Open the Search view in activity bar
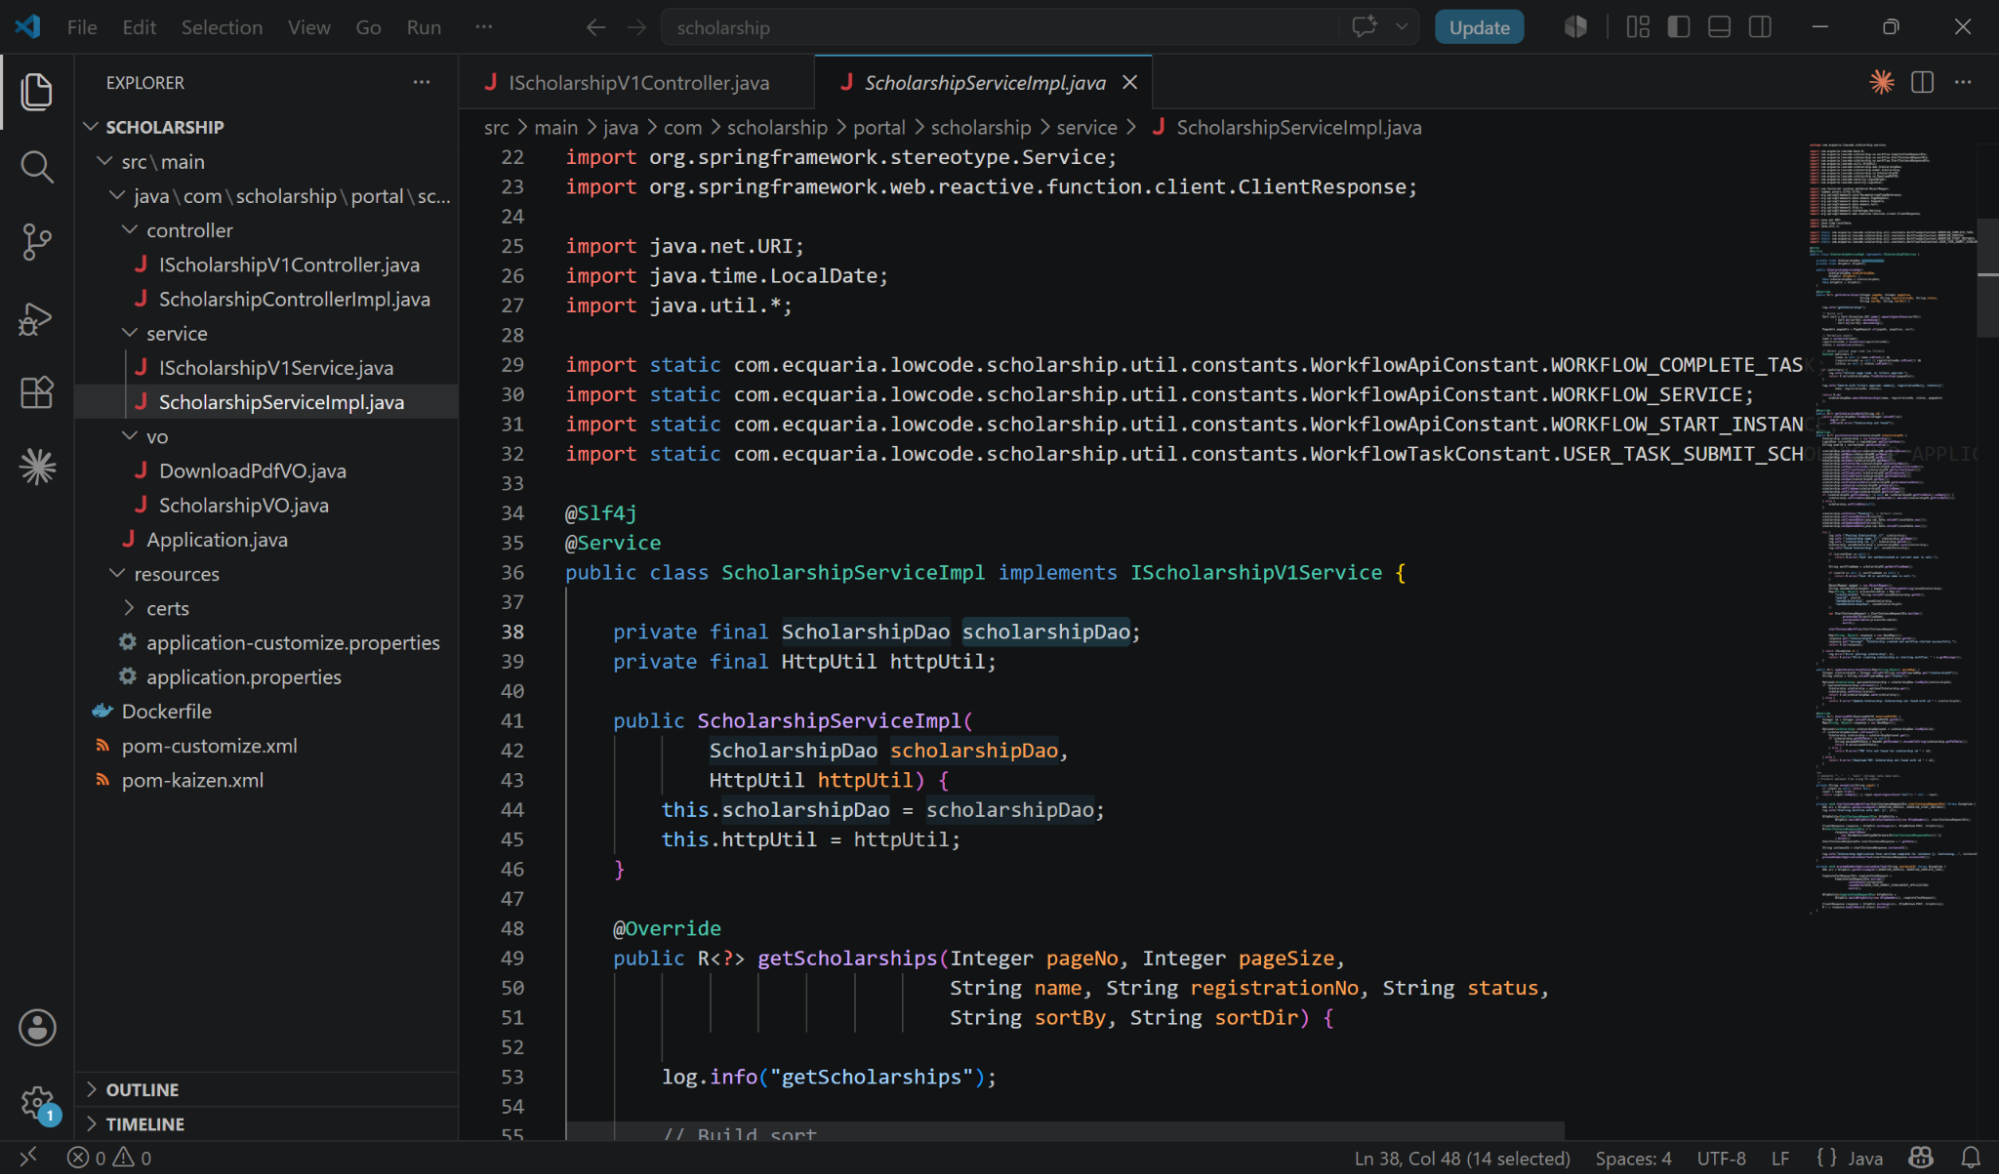1999x1175 pixels. pyautogui.click(x=37, y=167)
